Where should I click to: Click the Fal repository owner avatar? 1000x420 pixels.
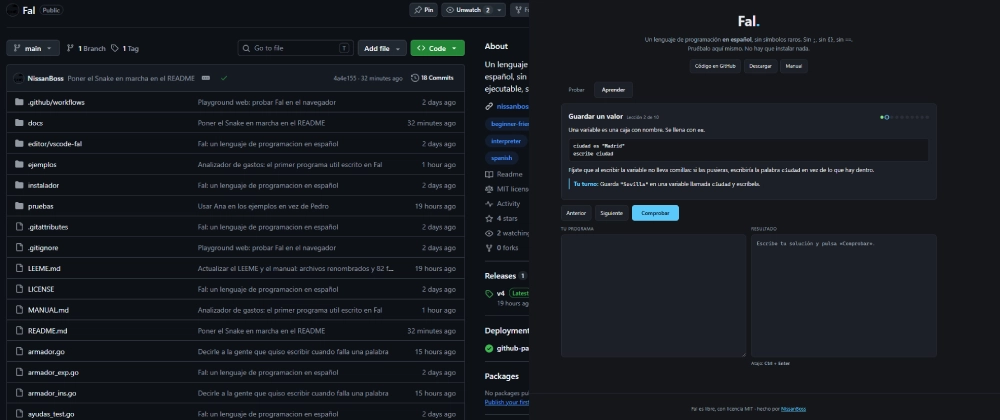coord(12,10)
